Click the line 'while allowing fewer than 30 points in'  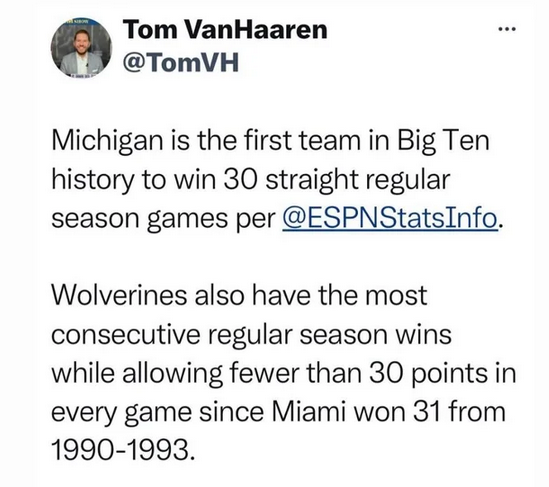pyautogui.click(x=284, y=374)
